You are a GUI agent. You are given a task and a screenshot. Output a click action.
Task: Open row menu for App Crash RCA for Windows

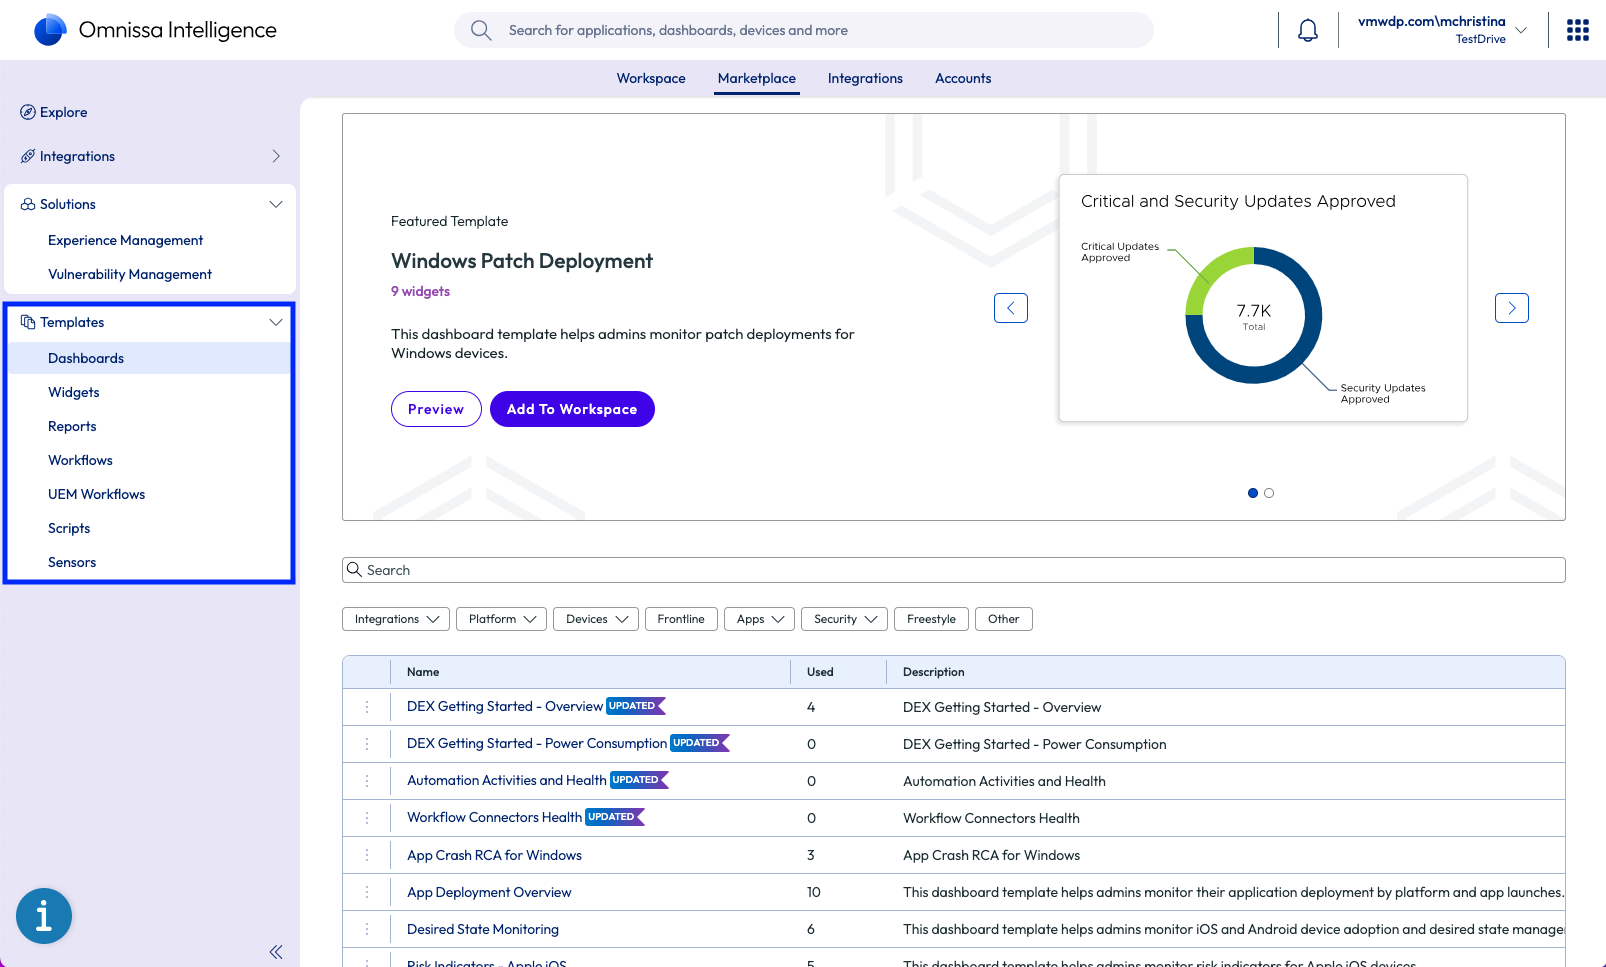pyautogui.click(x=367, y=855)
